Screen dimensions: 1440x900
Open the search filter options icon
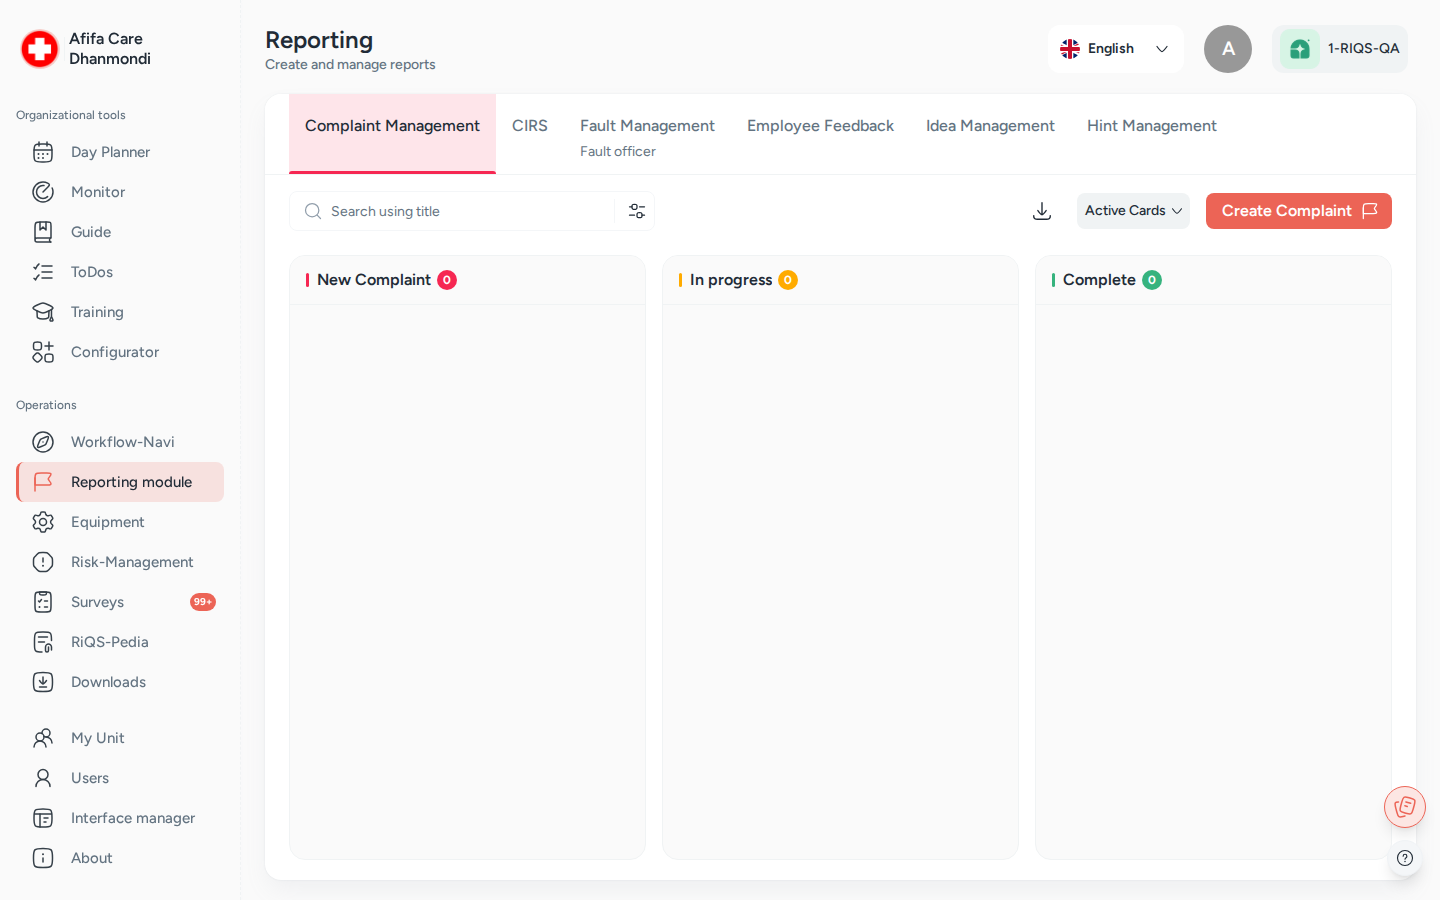(637, 211)
